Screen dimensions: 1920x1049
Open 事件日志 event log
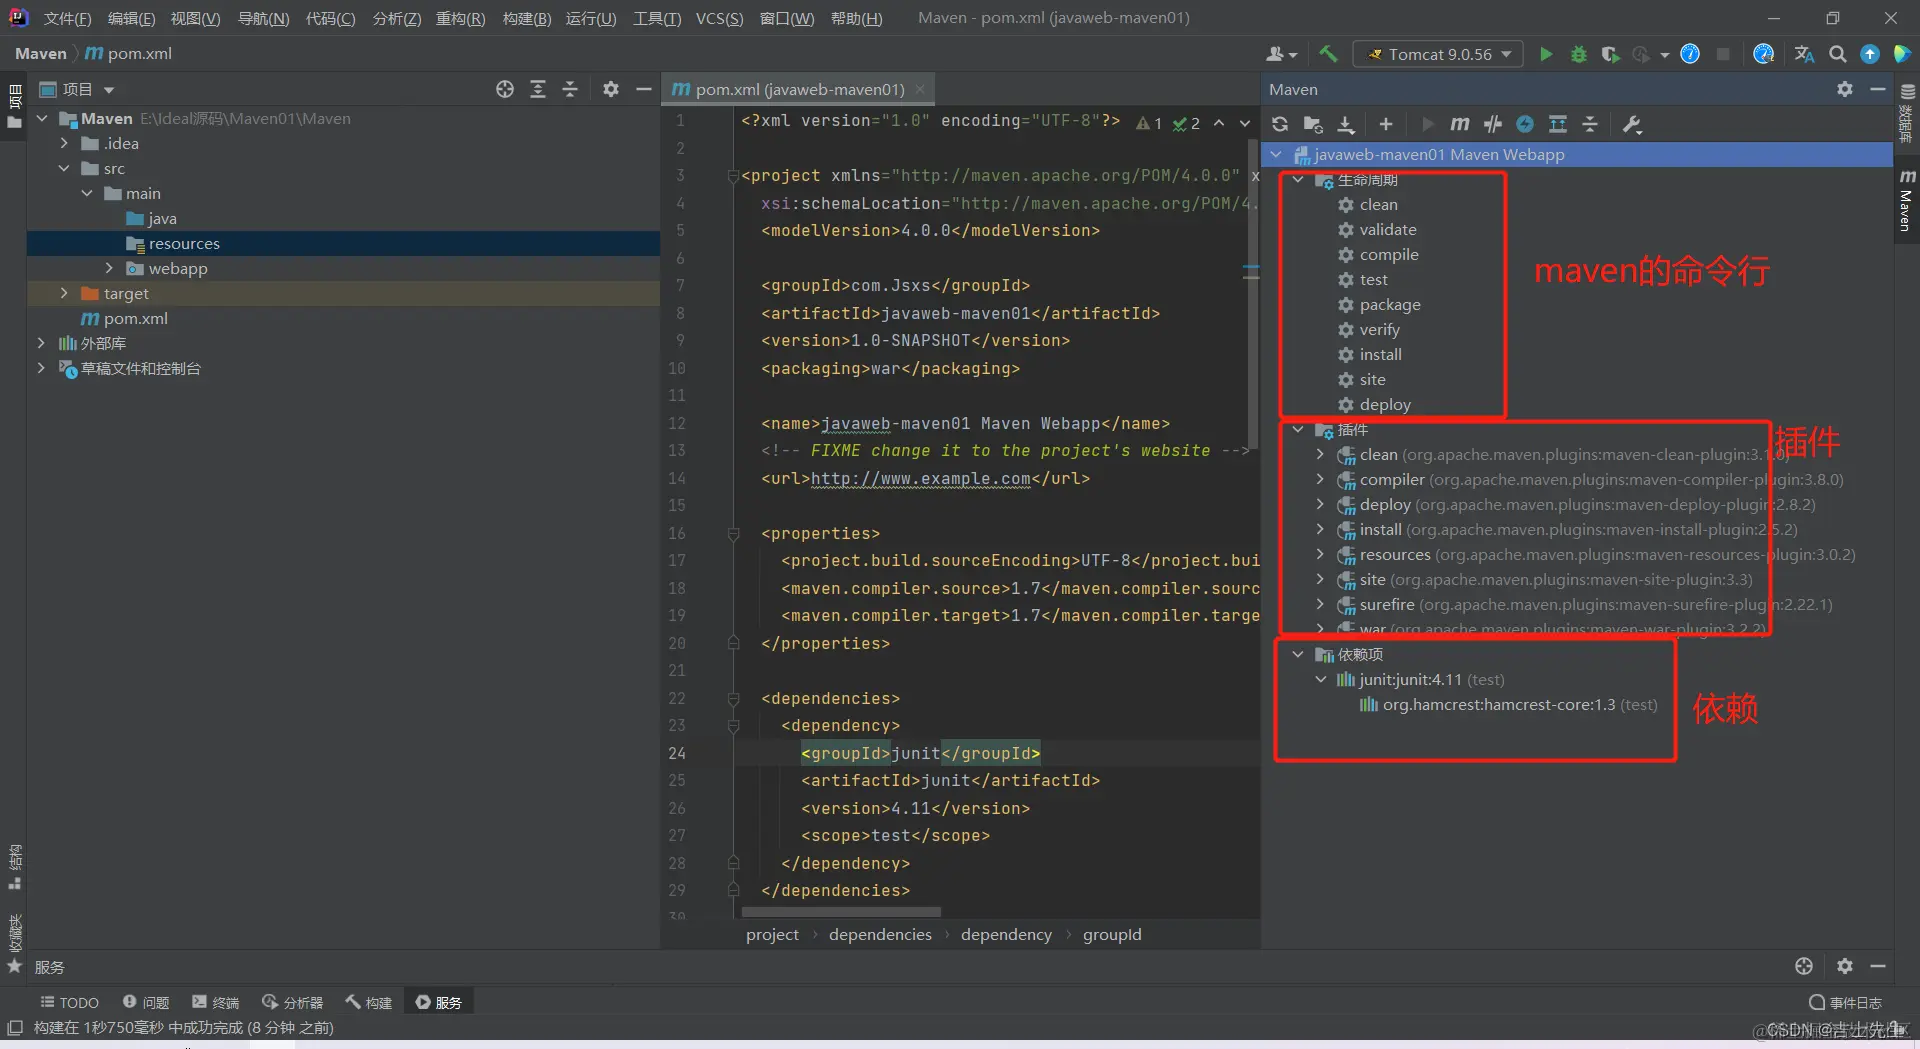tap(1846, 1002)
